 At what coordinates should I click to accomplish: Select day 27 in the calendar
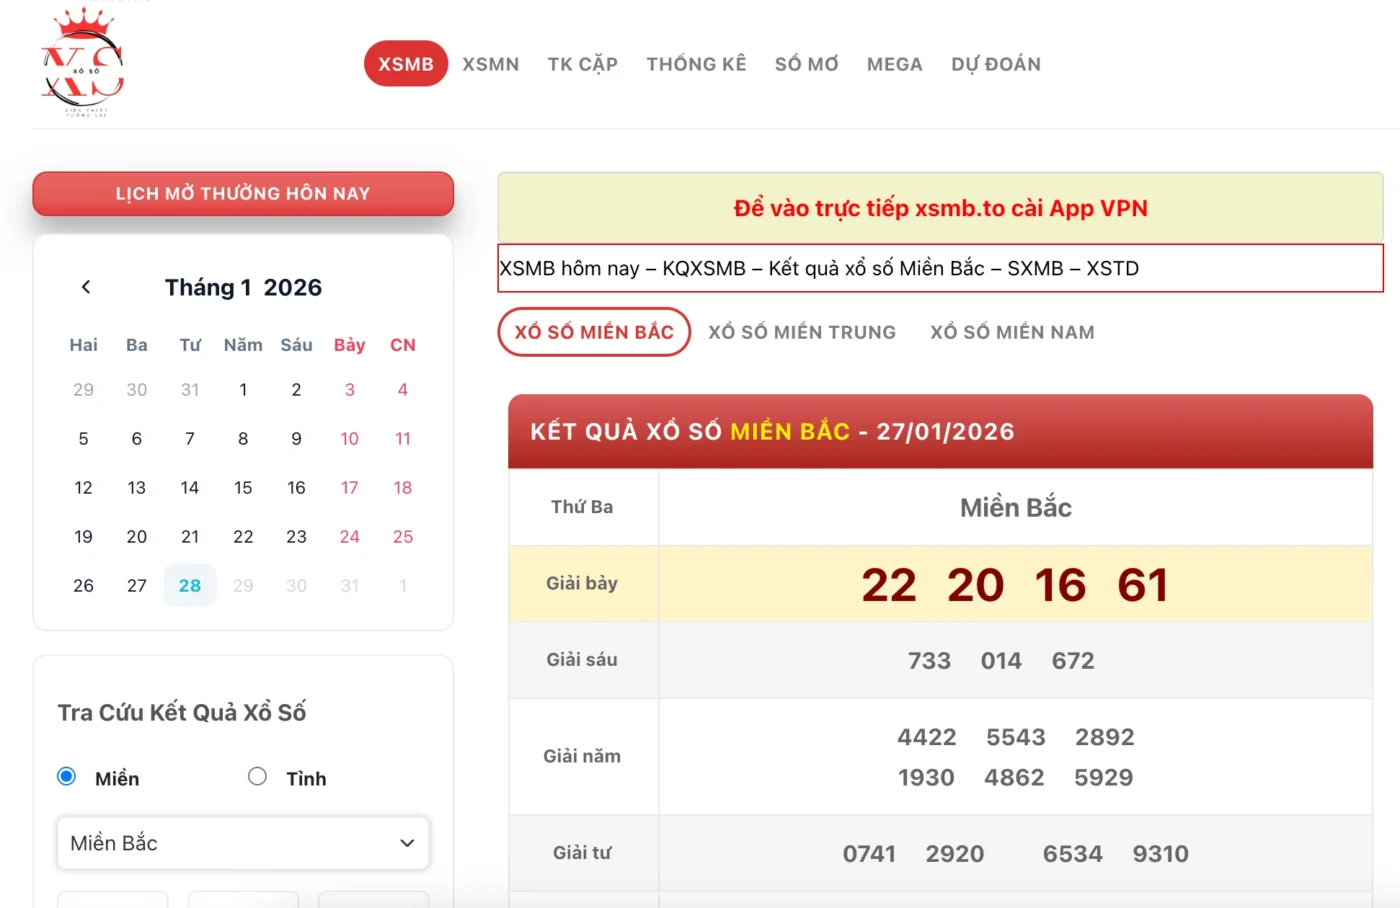(x=137, y=586)
